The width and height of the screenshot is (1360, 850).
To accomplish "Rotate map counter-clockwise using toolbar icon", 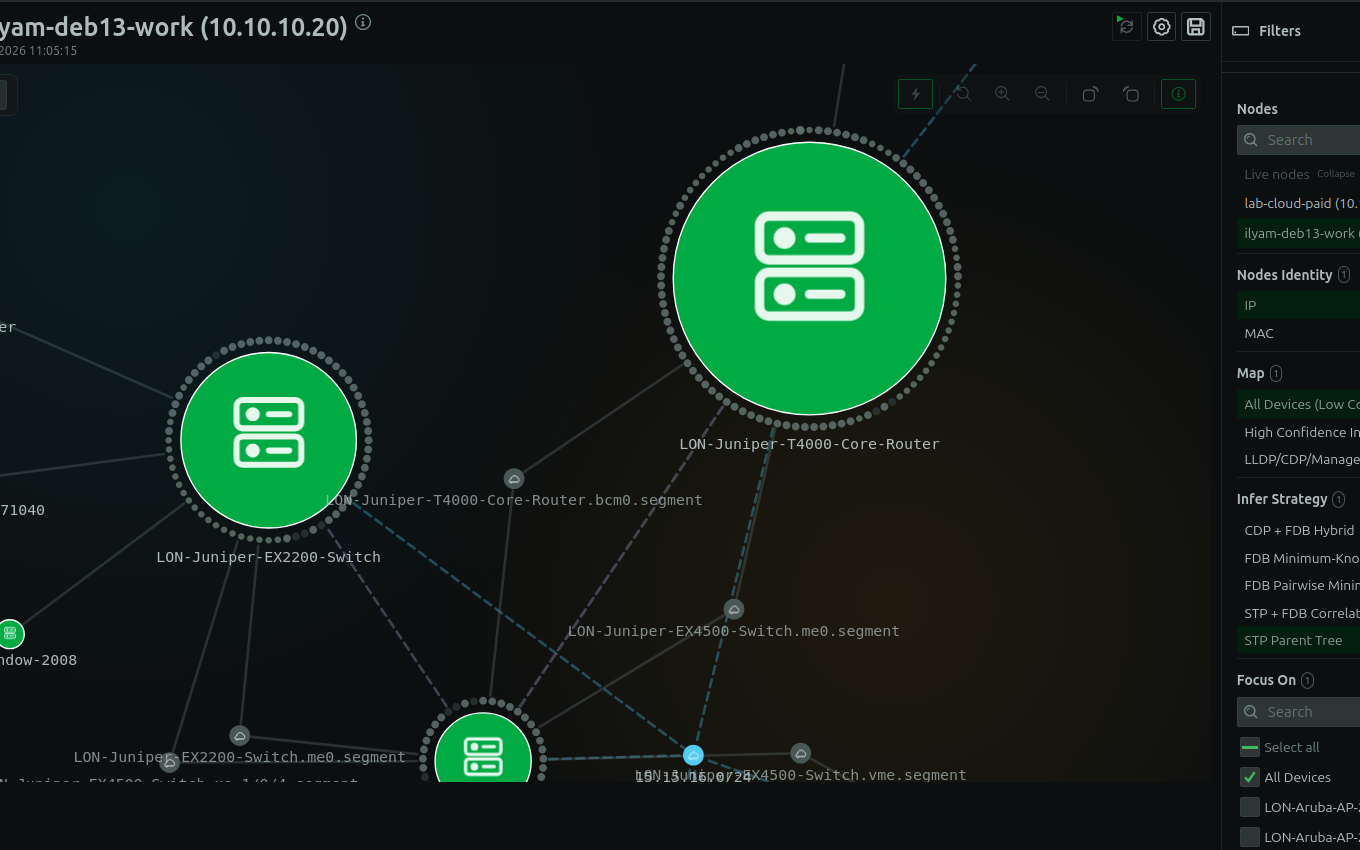I will click(1131, 94).
